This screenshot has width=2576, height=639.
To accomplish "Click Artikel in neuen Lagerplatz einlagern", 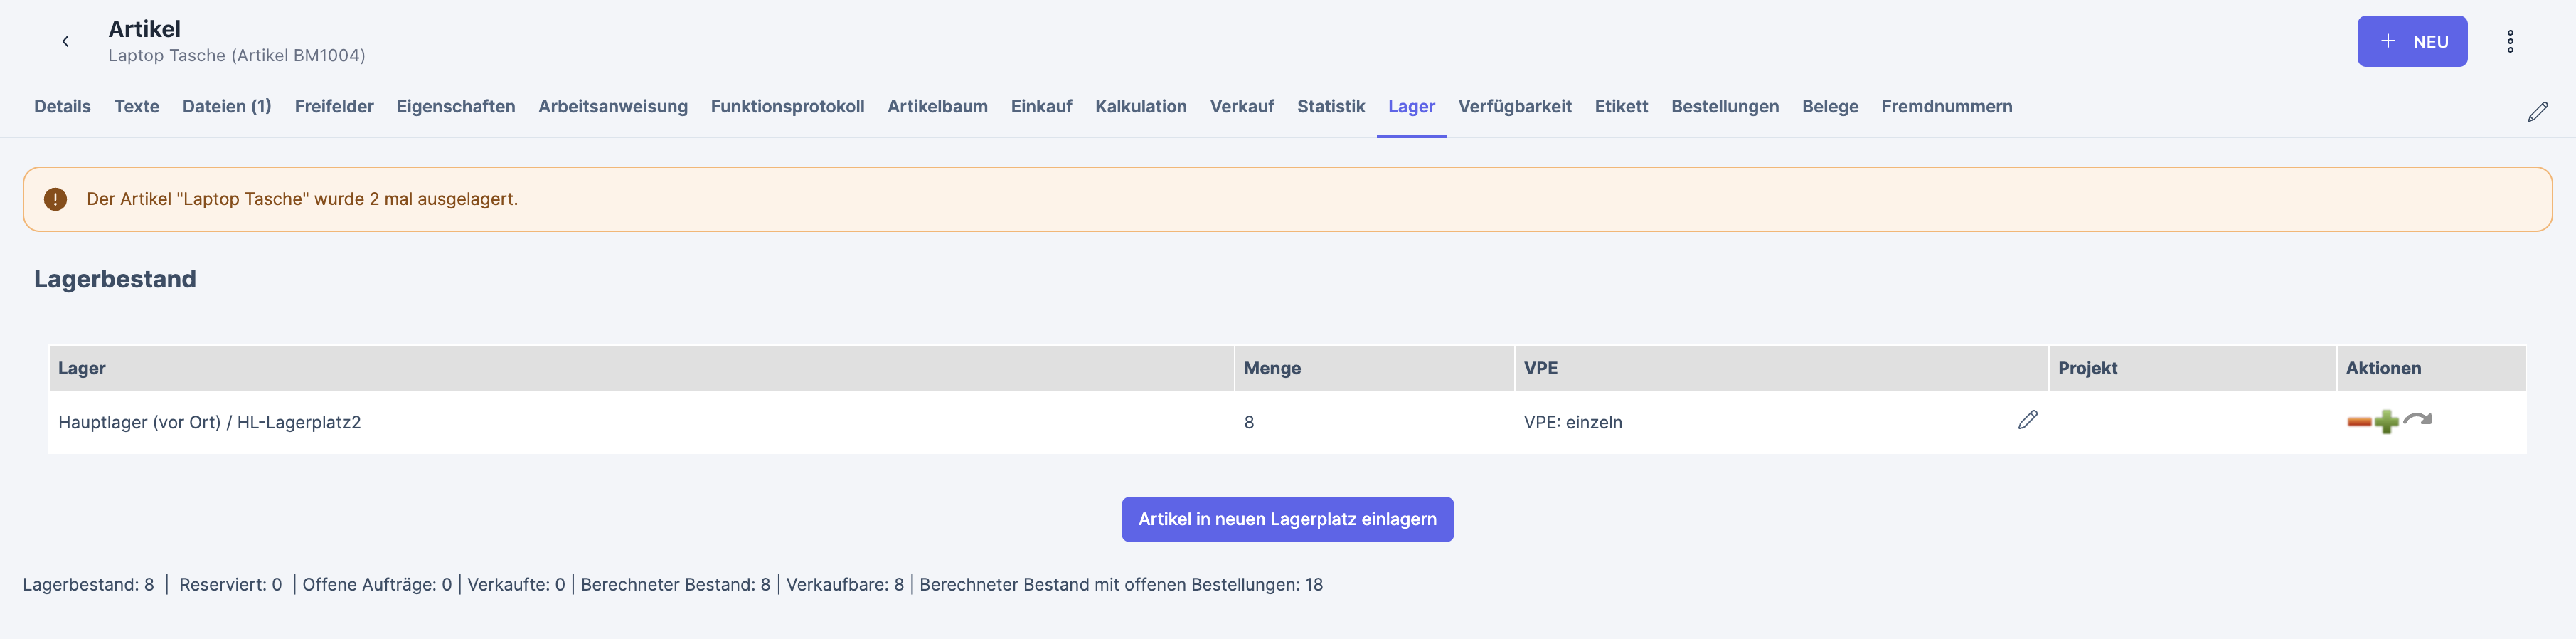I will click(1287, 519).
